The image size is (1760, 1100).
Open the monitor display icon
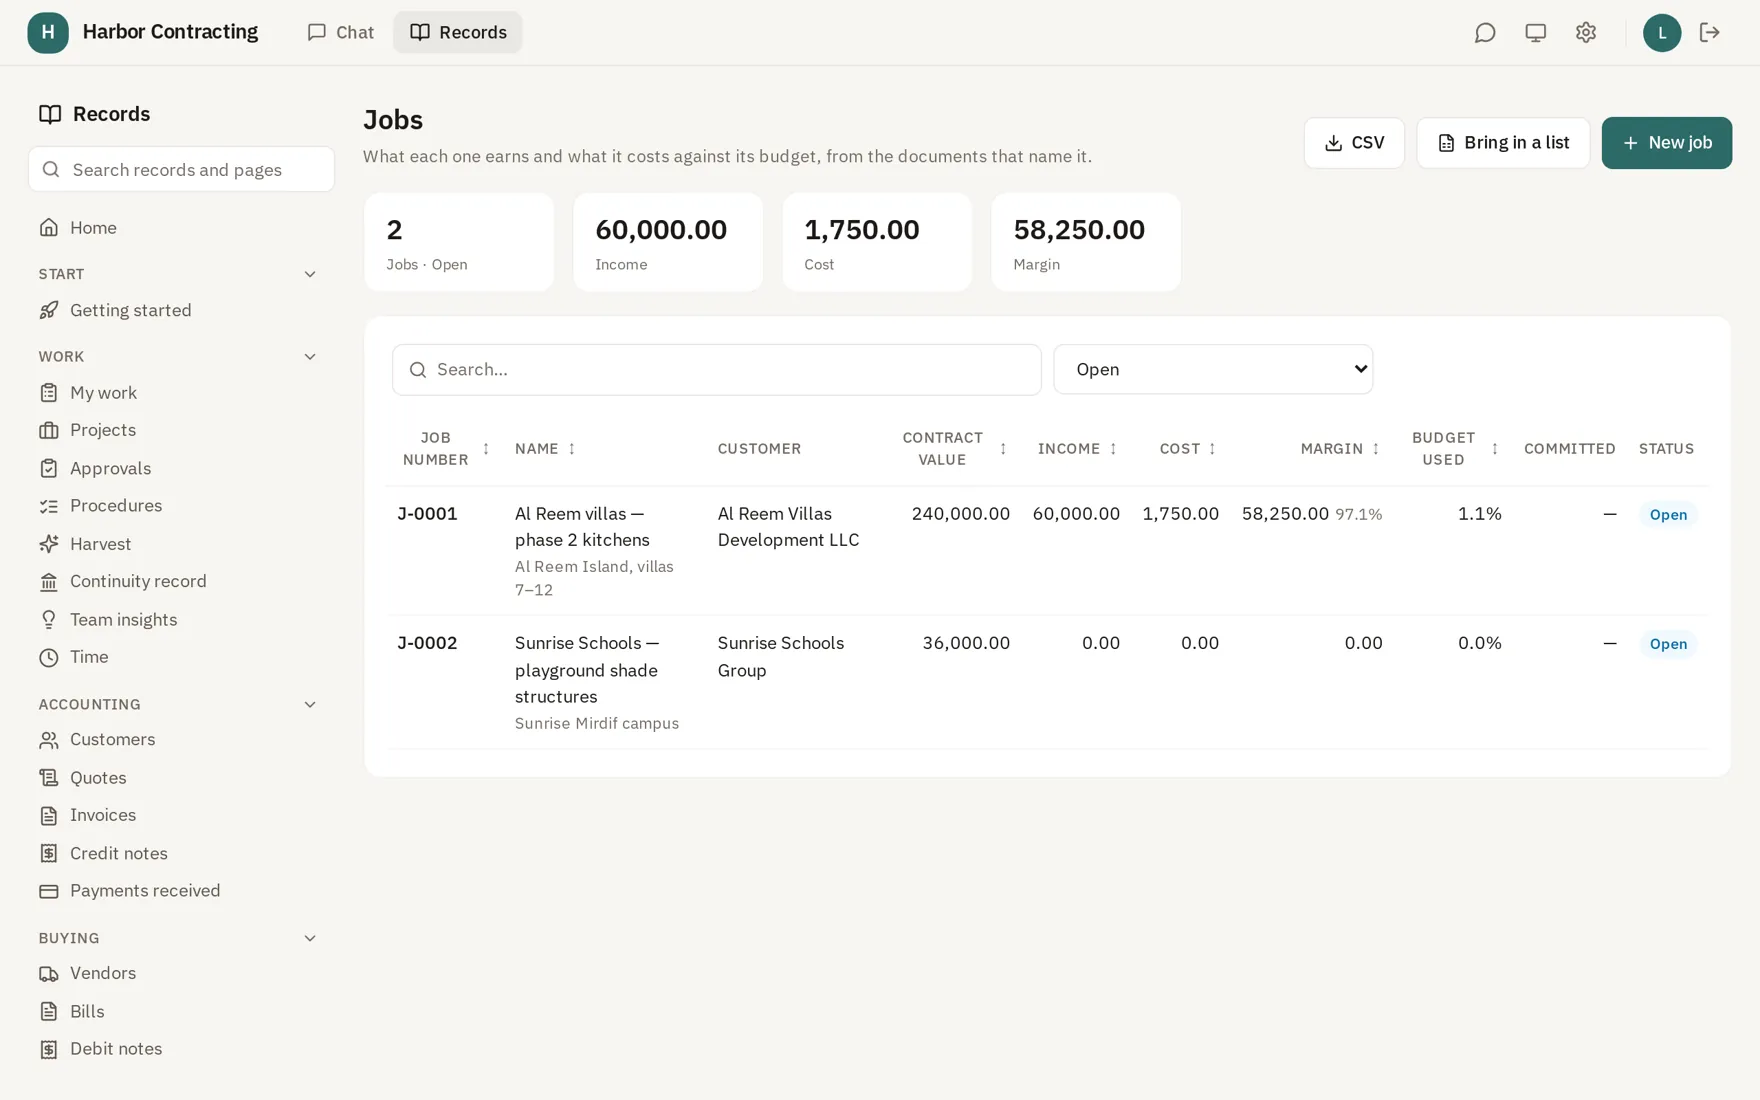click(x=1535, y=33)
